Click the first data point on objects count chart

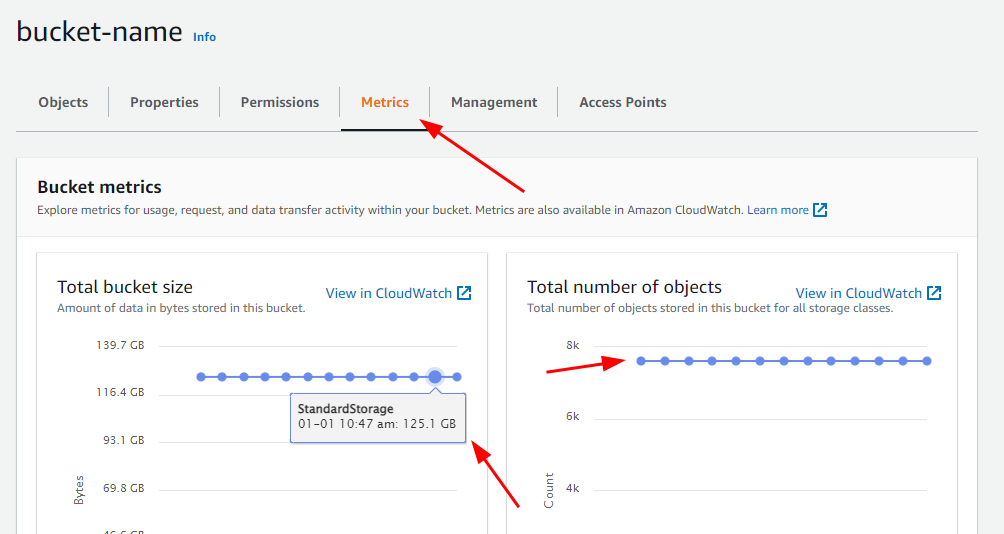[641, 361]
